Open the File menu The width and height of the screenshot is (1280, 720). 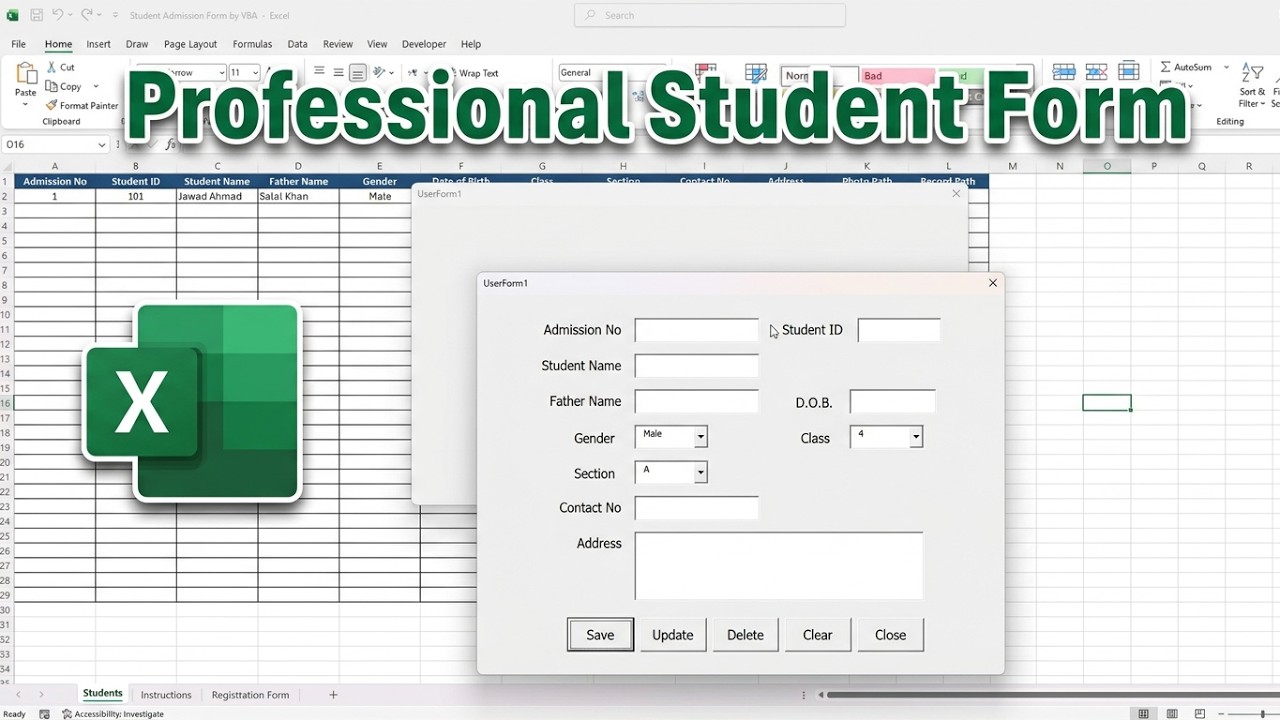pos(18,44)
